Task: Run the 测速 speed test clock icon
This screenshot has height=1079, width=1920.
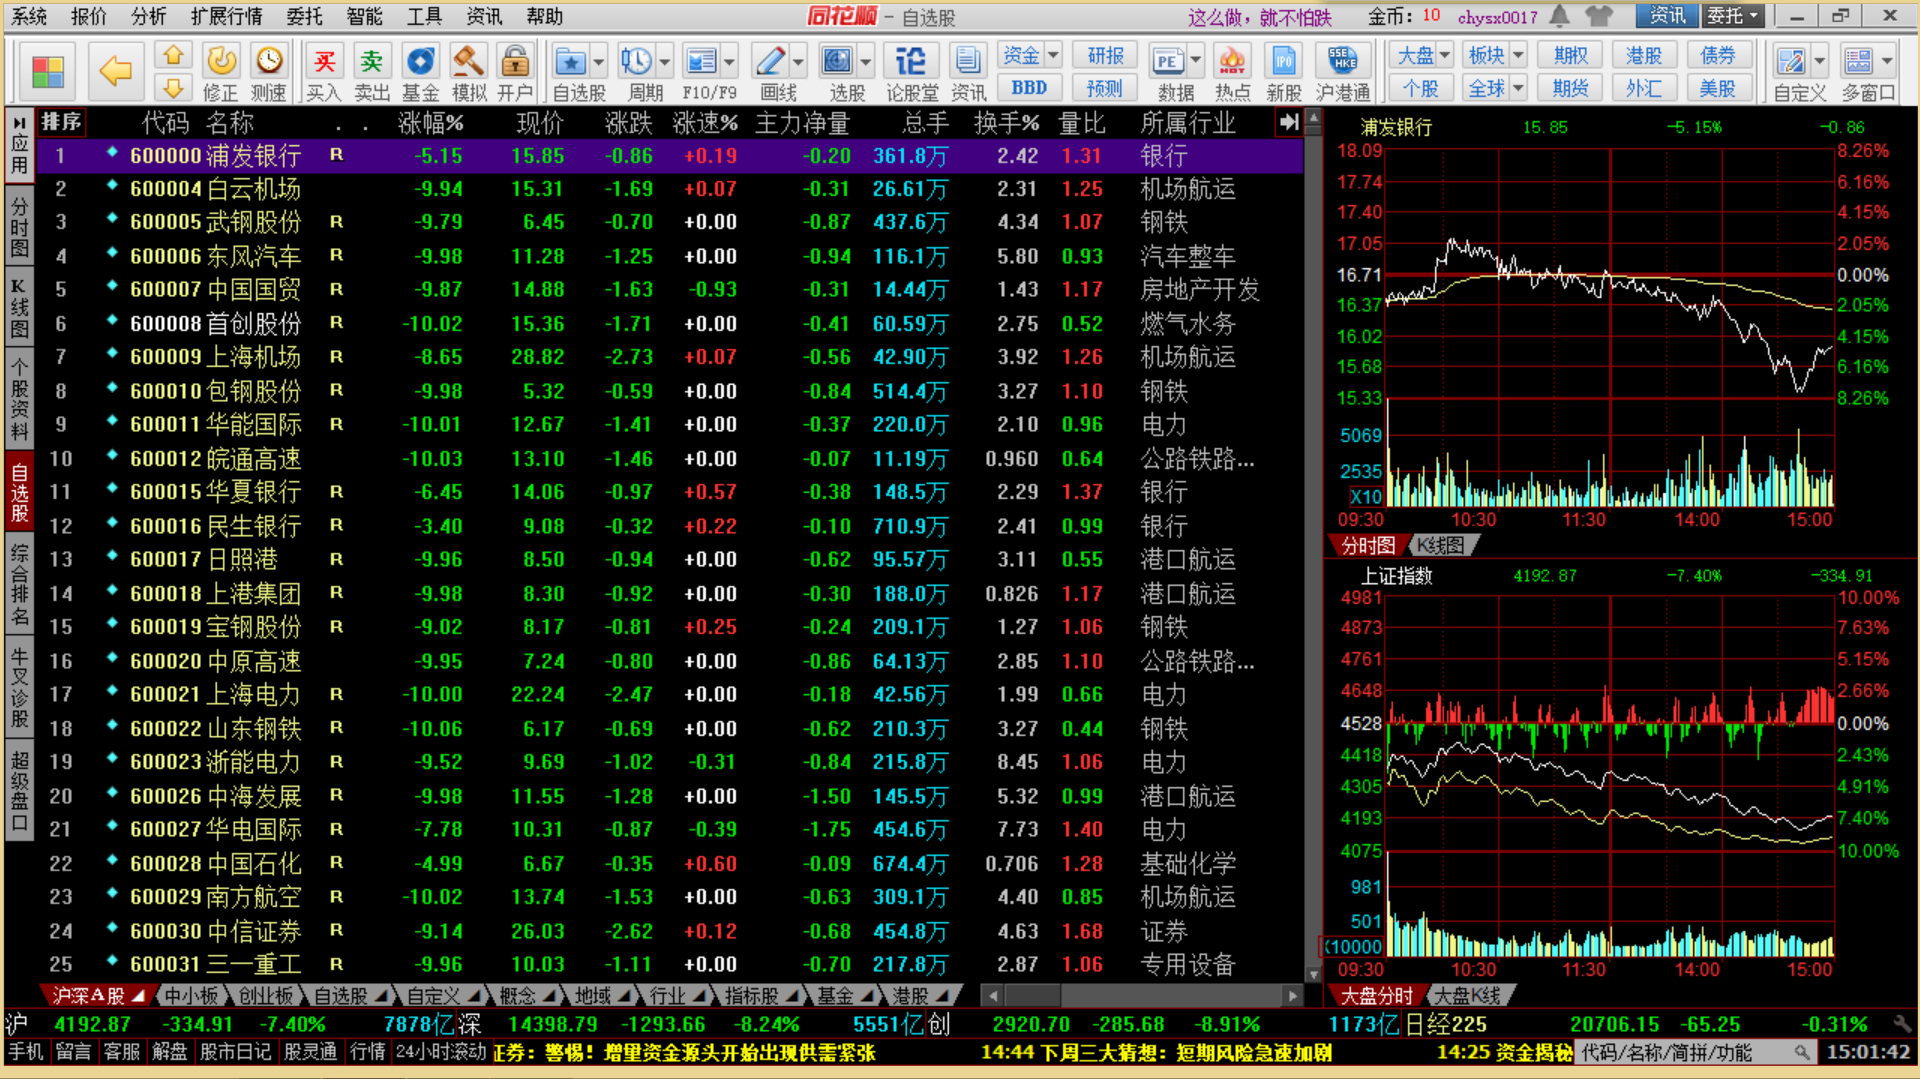Action: tap(268, 72)
